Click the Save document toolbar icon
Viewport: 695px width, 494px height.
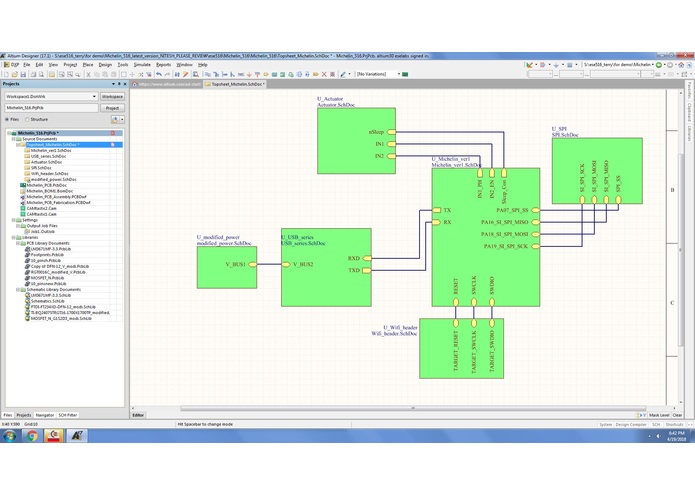23,74
